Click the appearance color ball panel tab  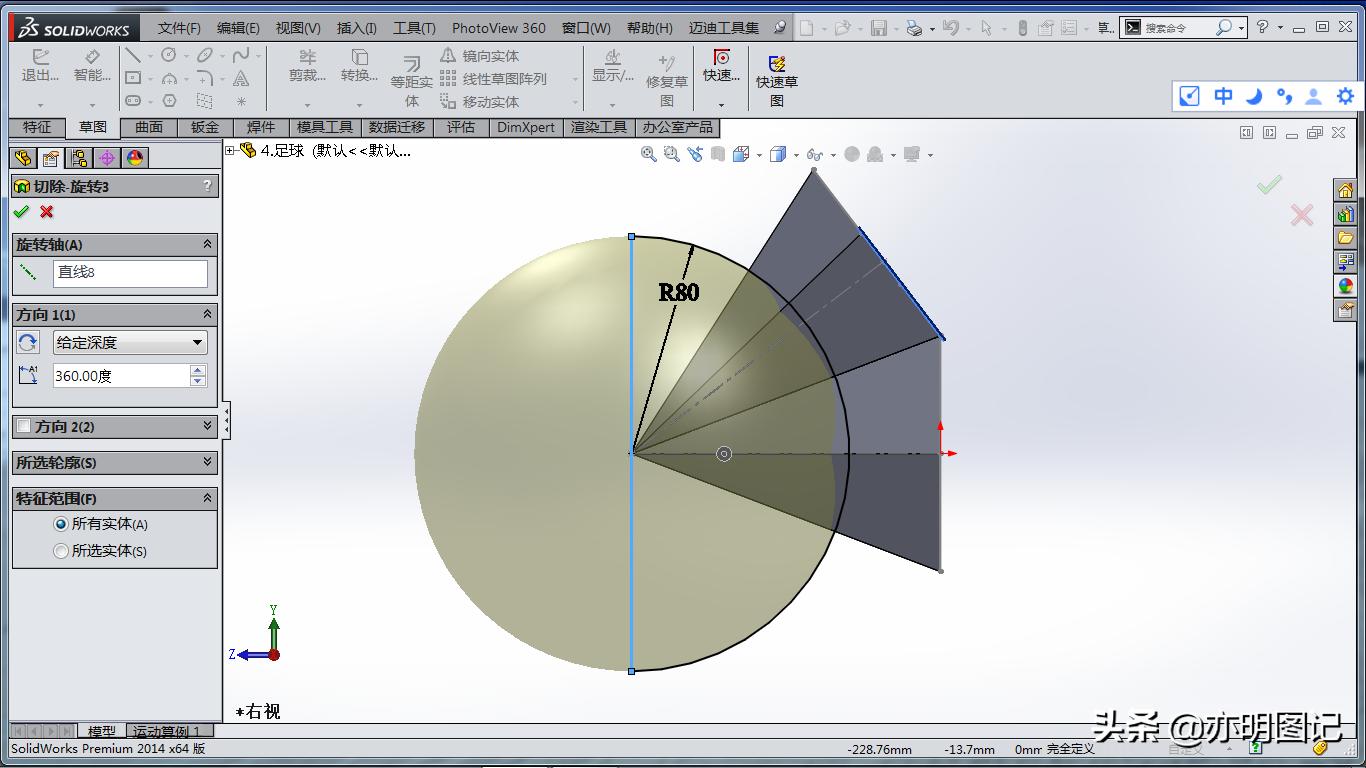[x=135, y=158]
